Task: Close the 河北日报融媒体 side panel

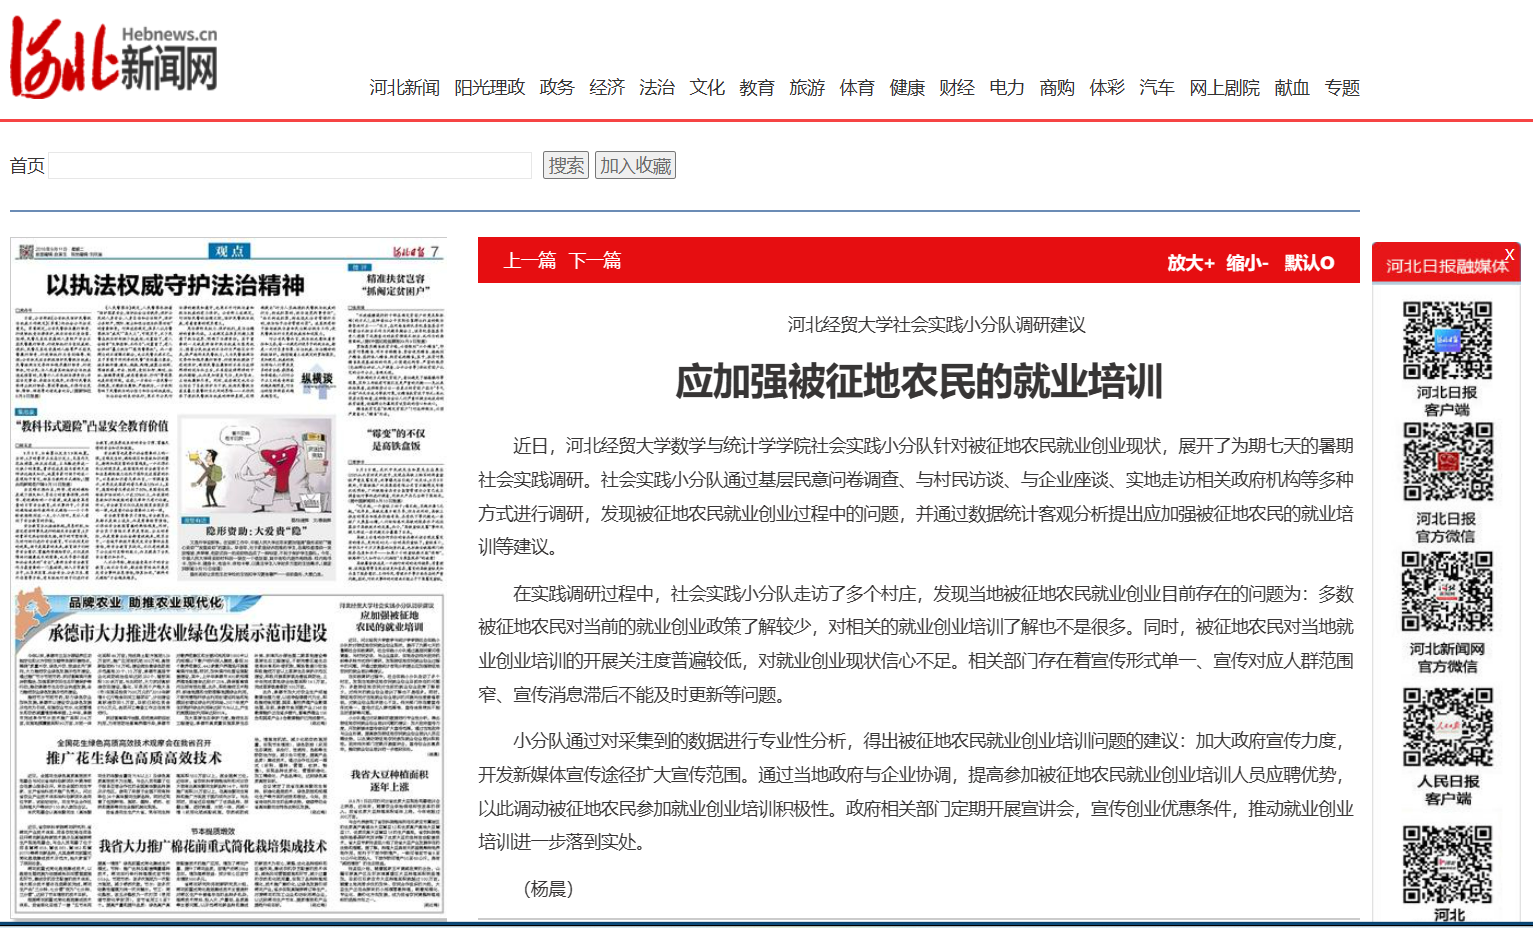Action: click(1509, 255)
